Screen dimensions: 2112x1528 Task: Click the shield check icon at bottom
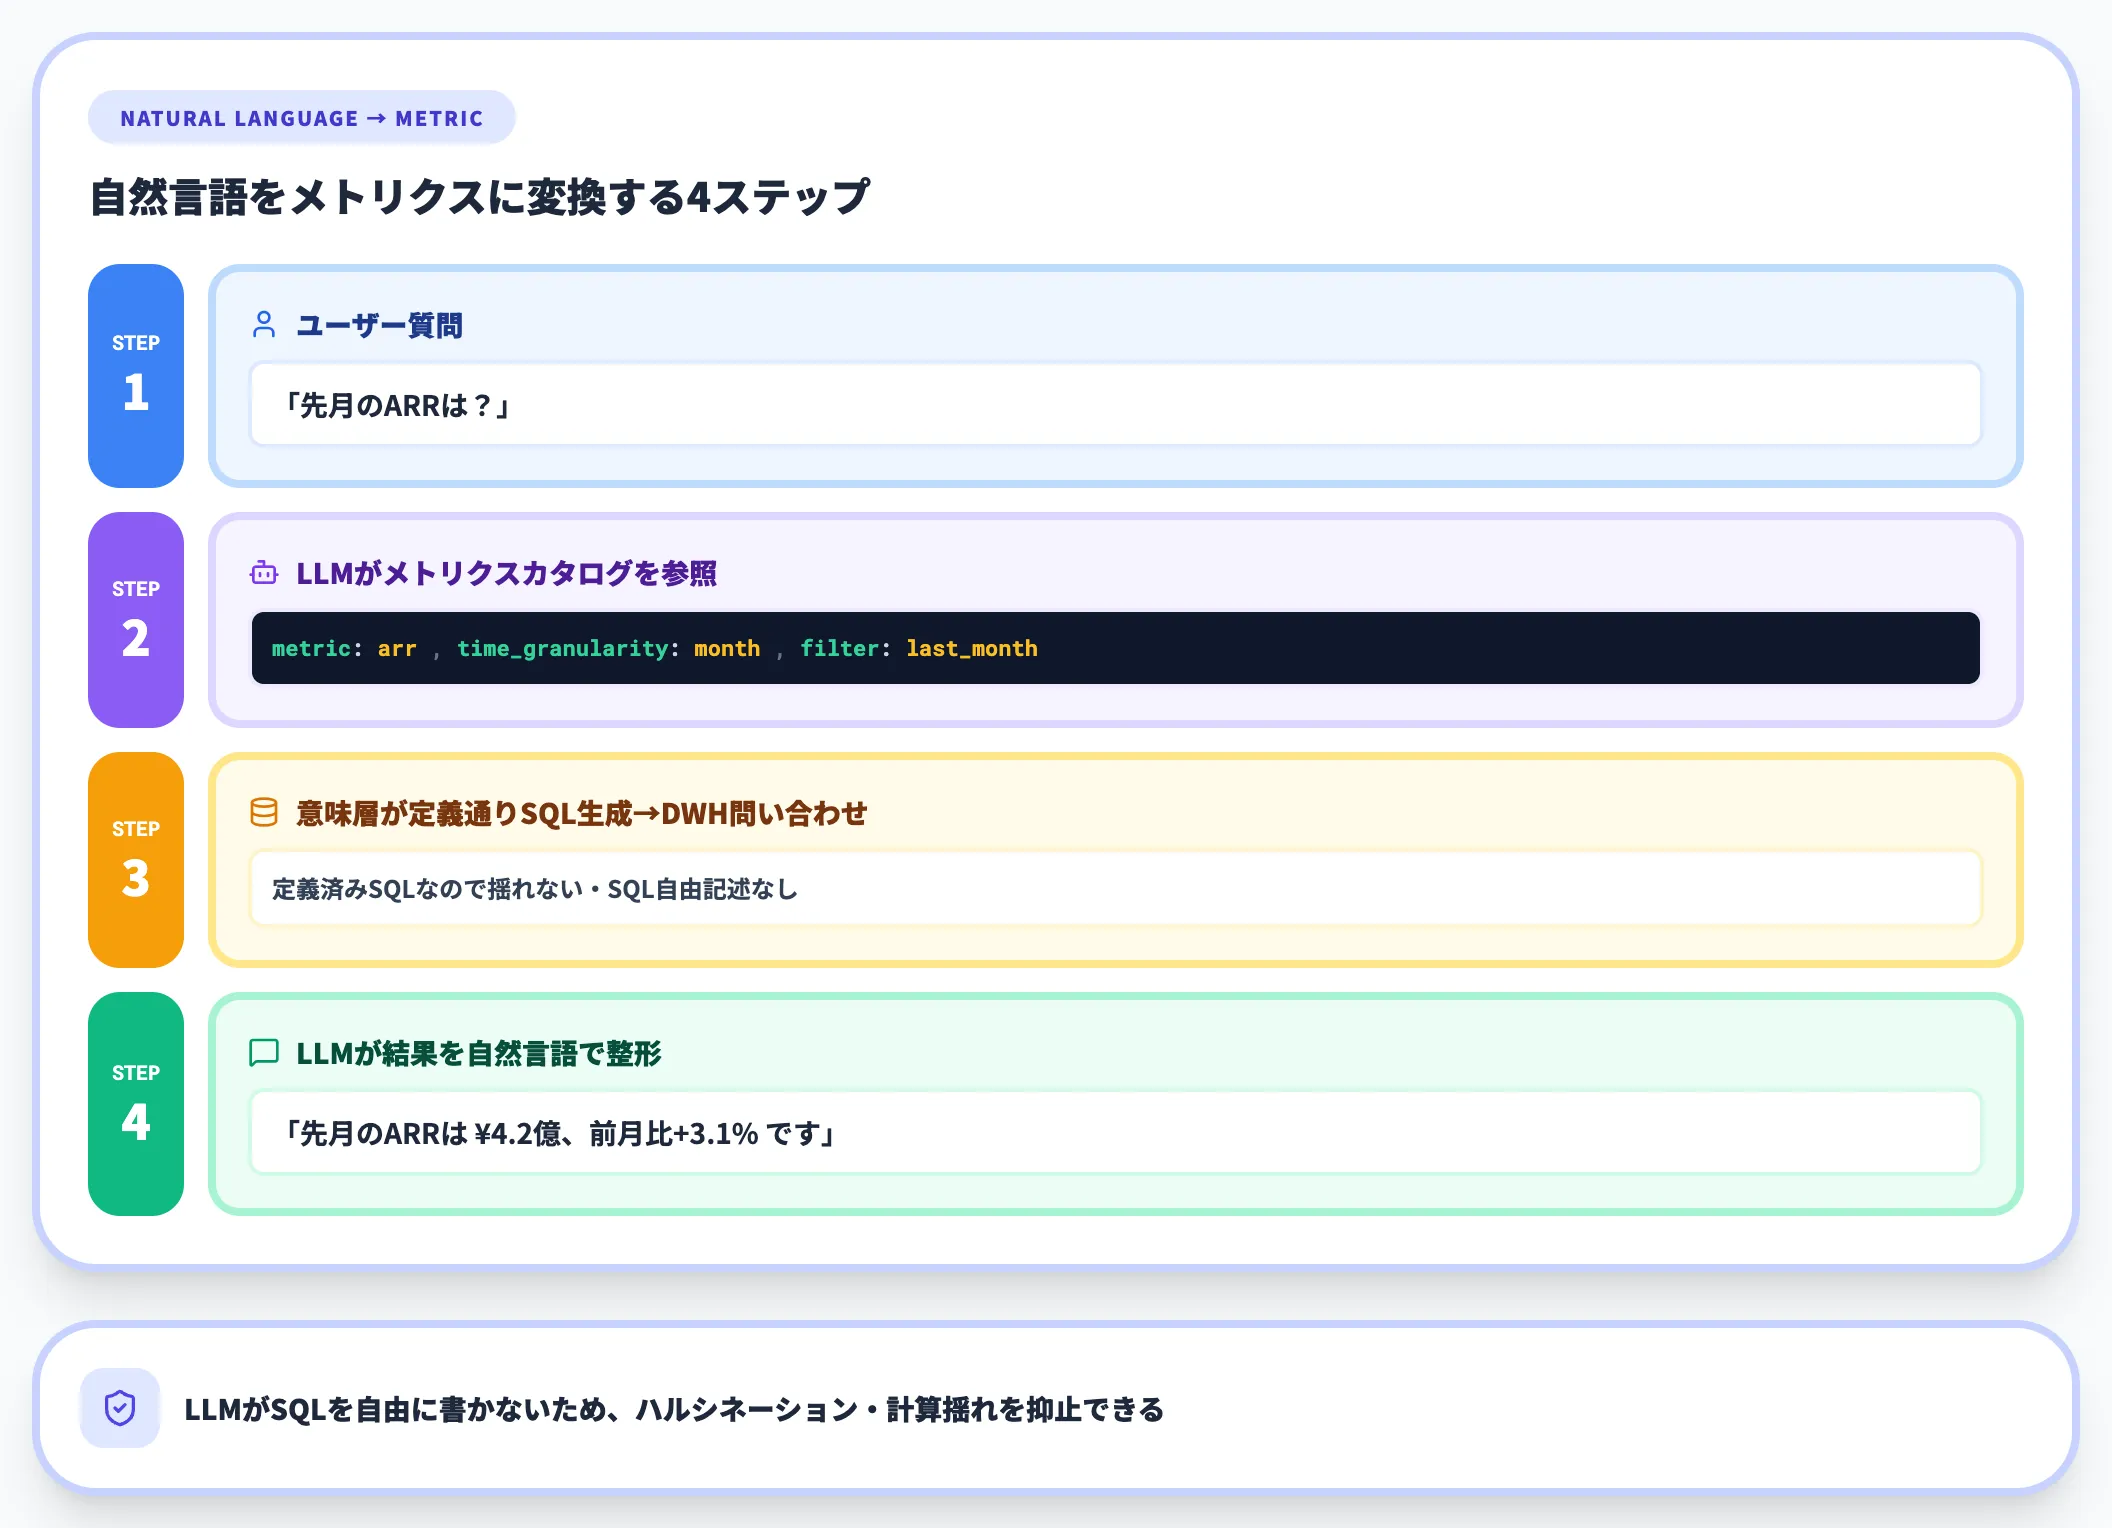[120, 1408]
